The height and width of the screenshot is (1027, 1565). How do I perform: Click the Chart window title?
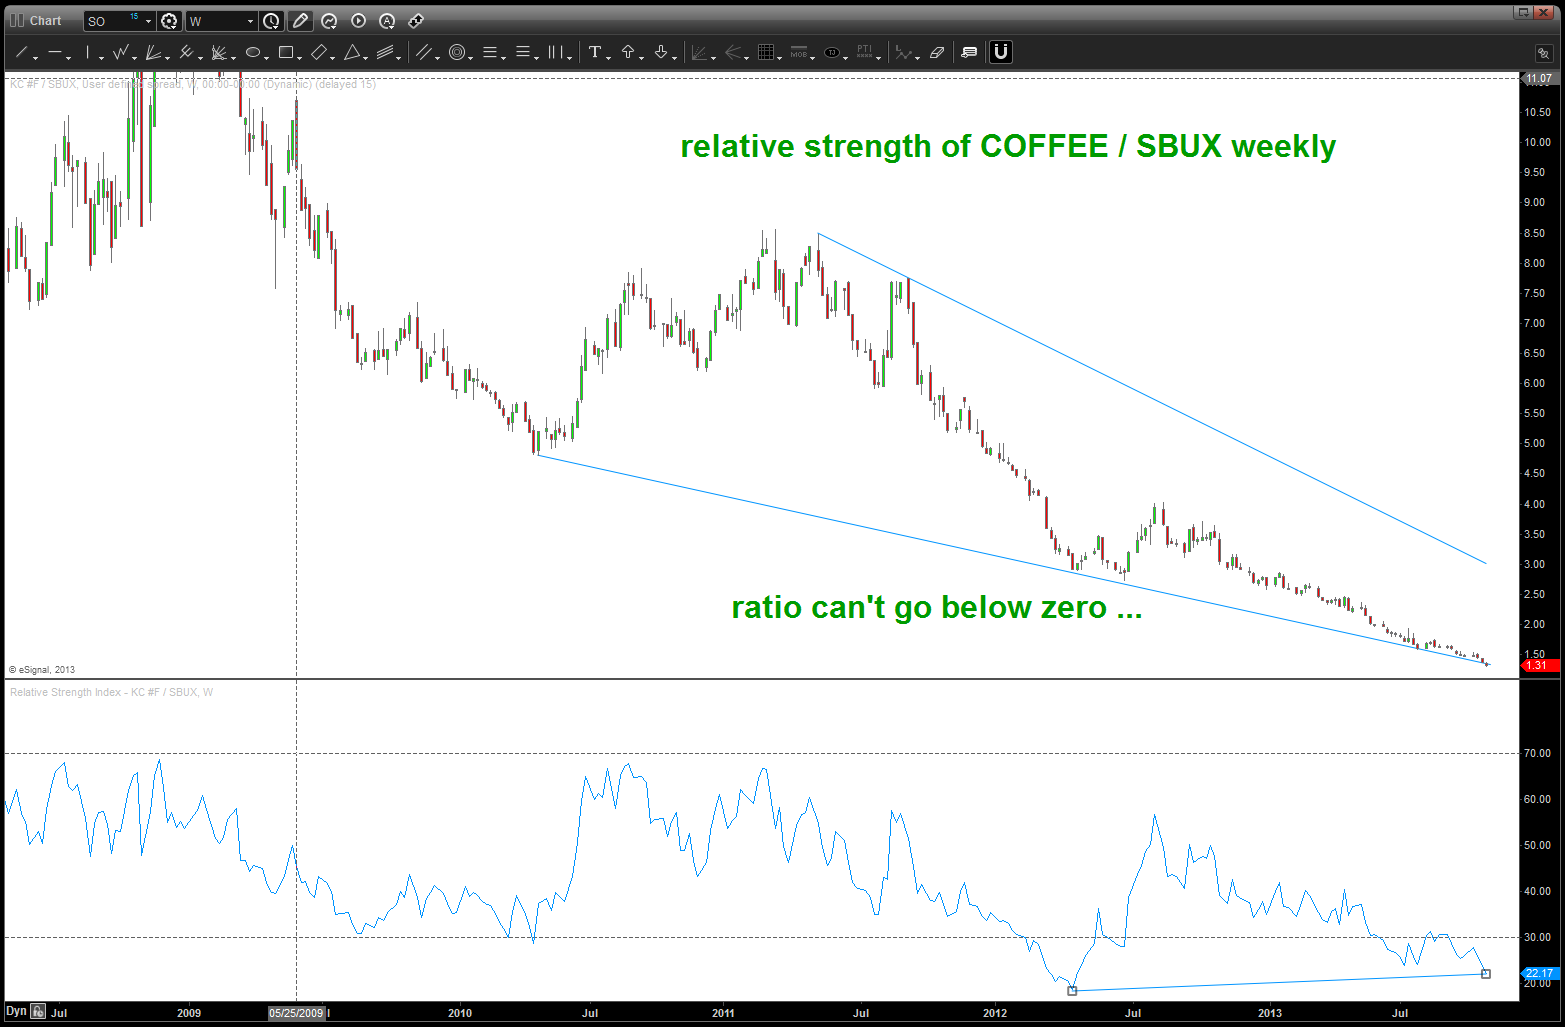click(45, 20)
